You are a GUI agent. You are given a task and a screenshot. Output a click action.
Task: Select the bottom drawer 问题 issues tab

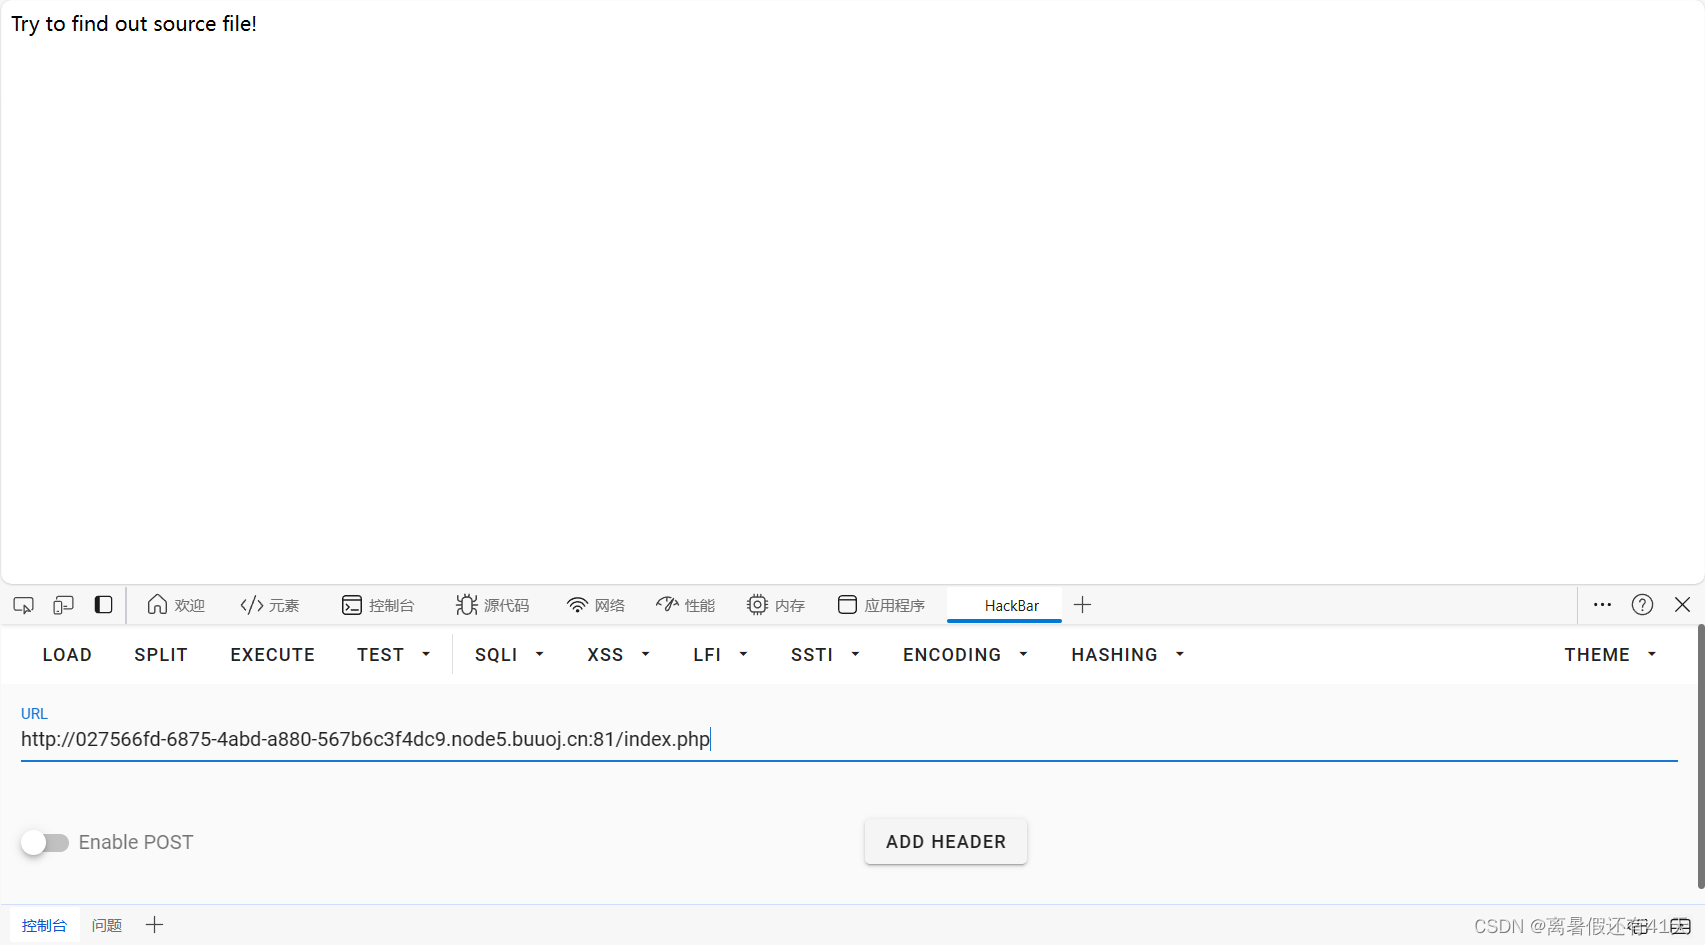[106, 926]
